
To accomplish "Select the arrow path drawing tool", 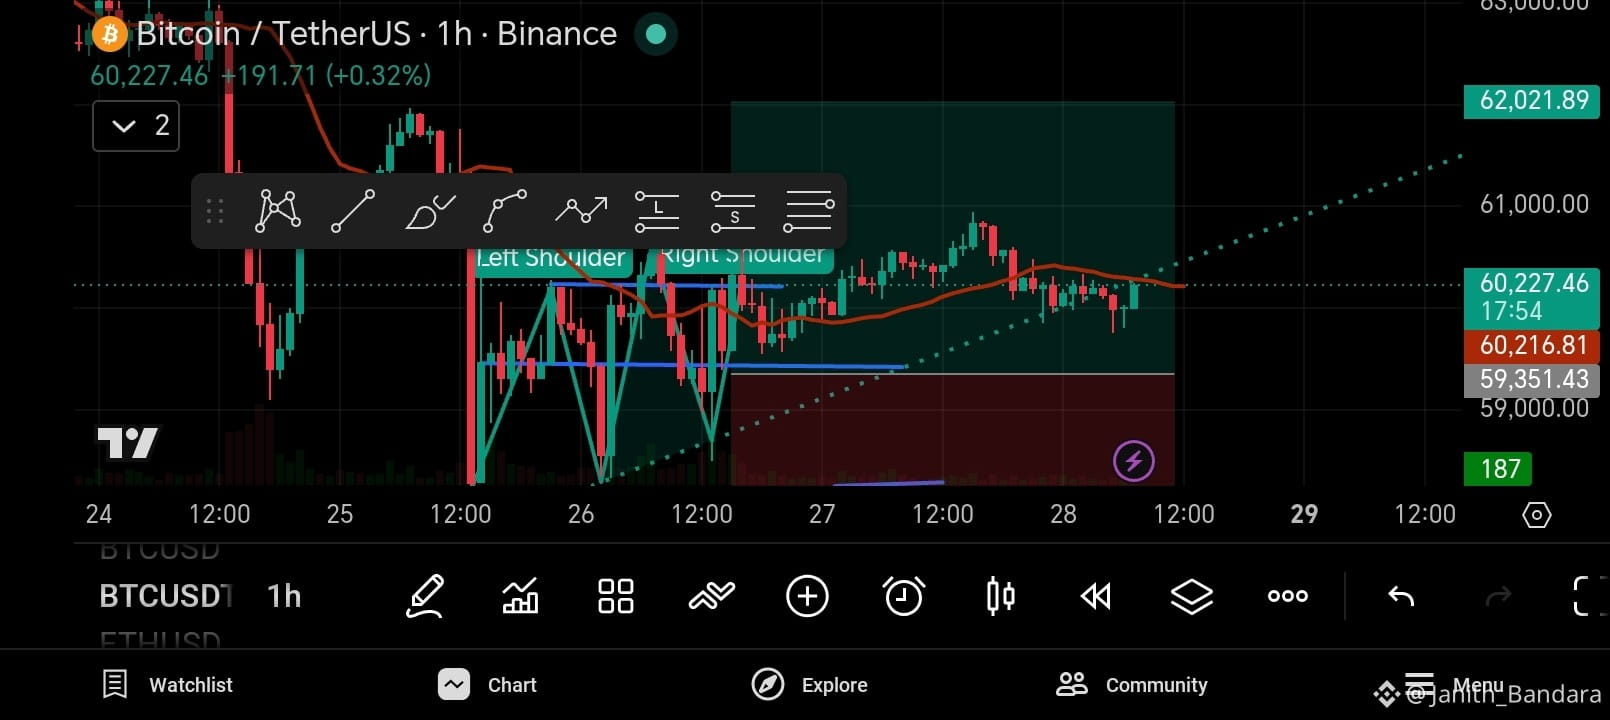I will point(581,211).
